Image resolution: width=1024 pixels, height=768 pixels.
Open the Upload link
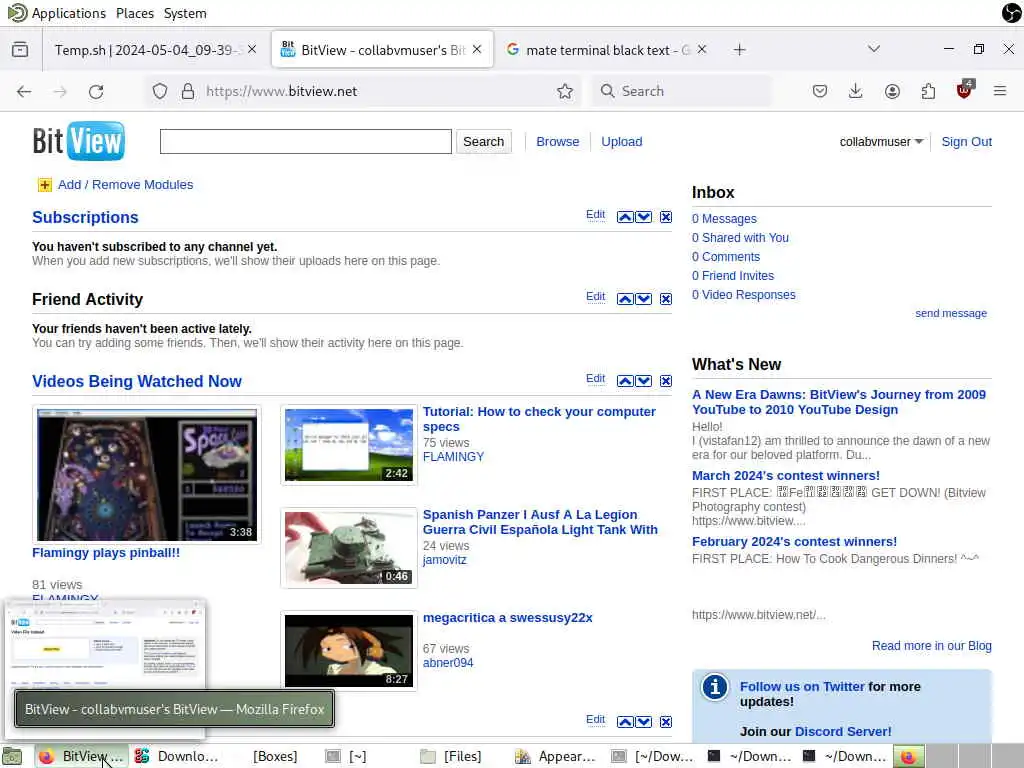[621, 142]
